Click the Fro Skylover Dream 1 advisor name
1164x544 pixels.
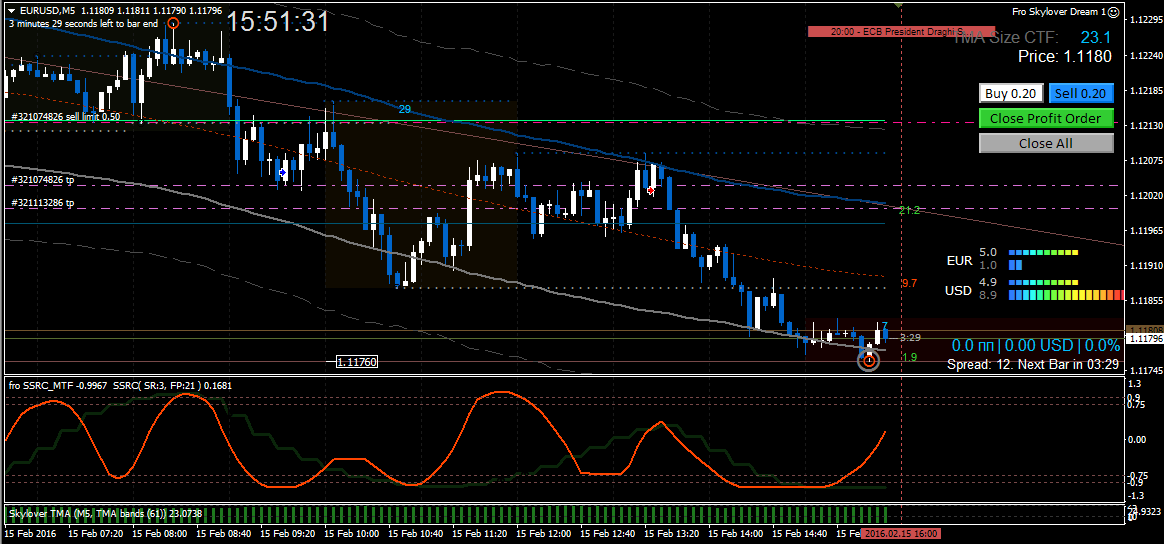tap(1060, 11)
